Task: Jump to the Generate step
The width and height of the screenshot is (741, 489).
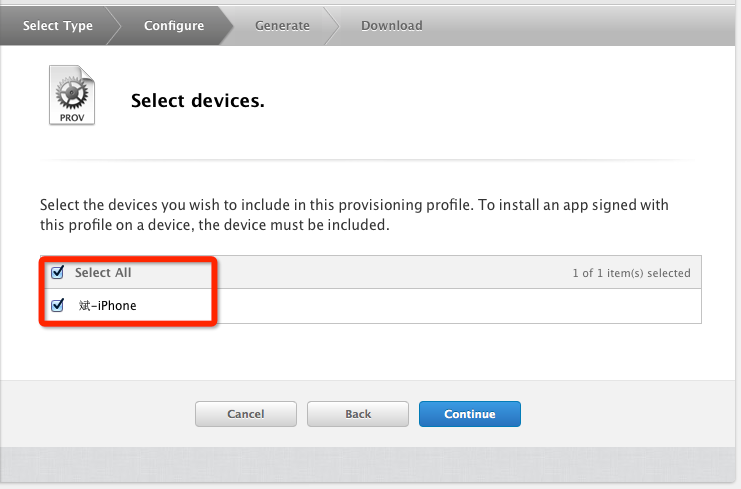Action: [x=282, y=25]
